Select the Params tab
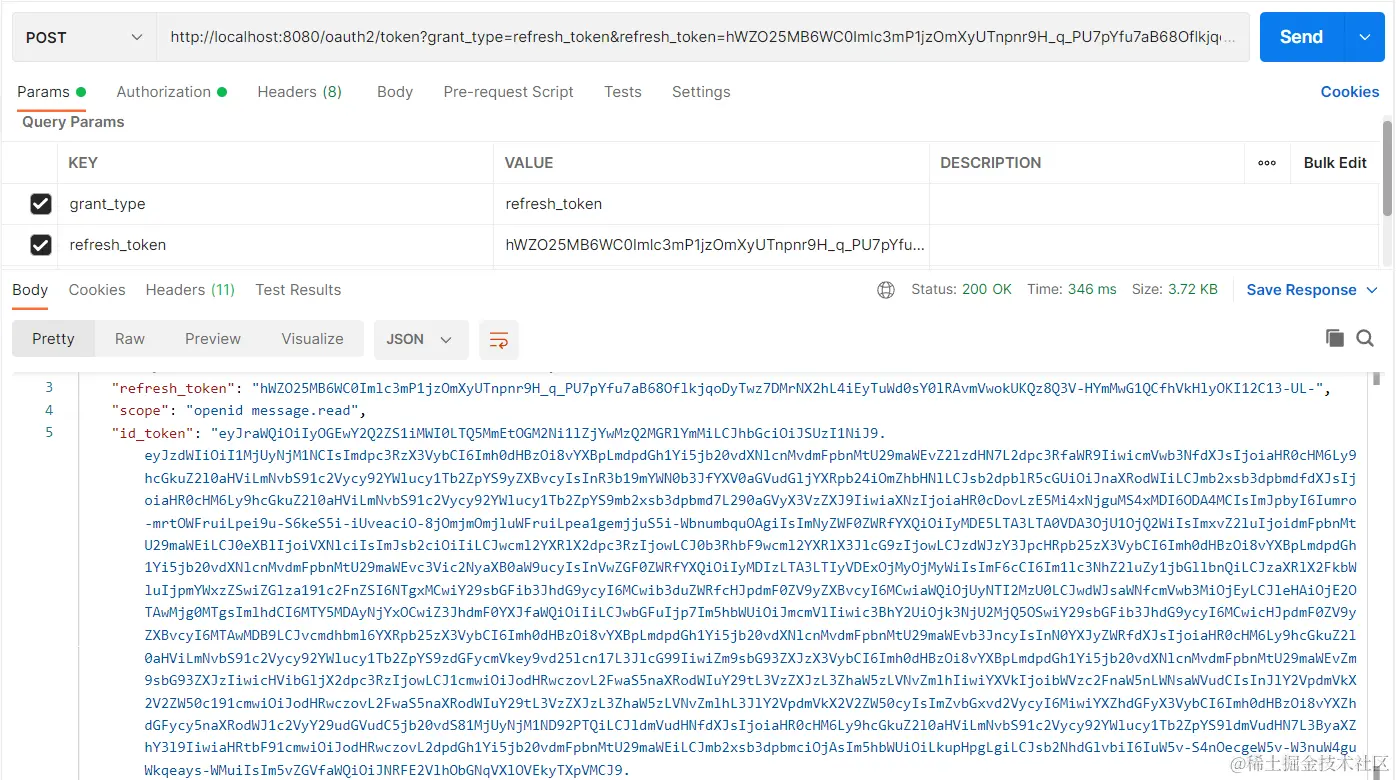Image resolution: width=1396 pixels, height=780 pixels. [51, 92]
